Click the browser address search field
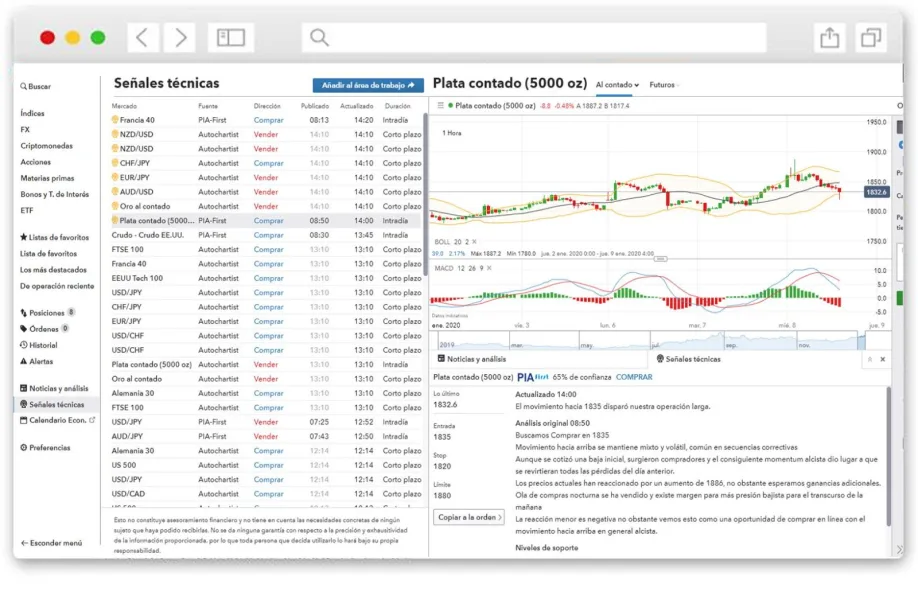This screenshot has height=600, width=918. (534, 37)
